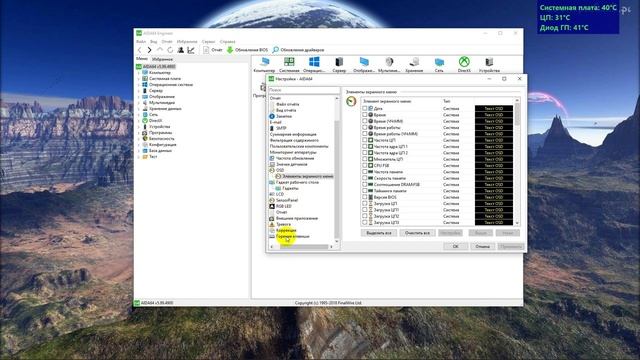Enable the Версия BIOS checkbox

364,197
